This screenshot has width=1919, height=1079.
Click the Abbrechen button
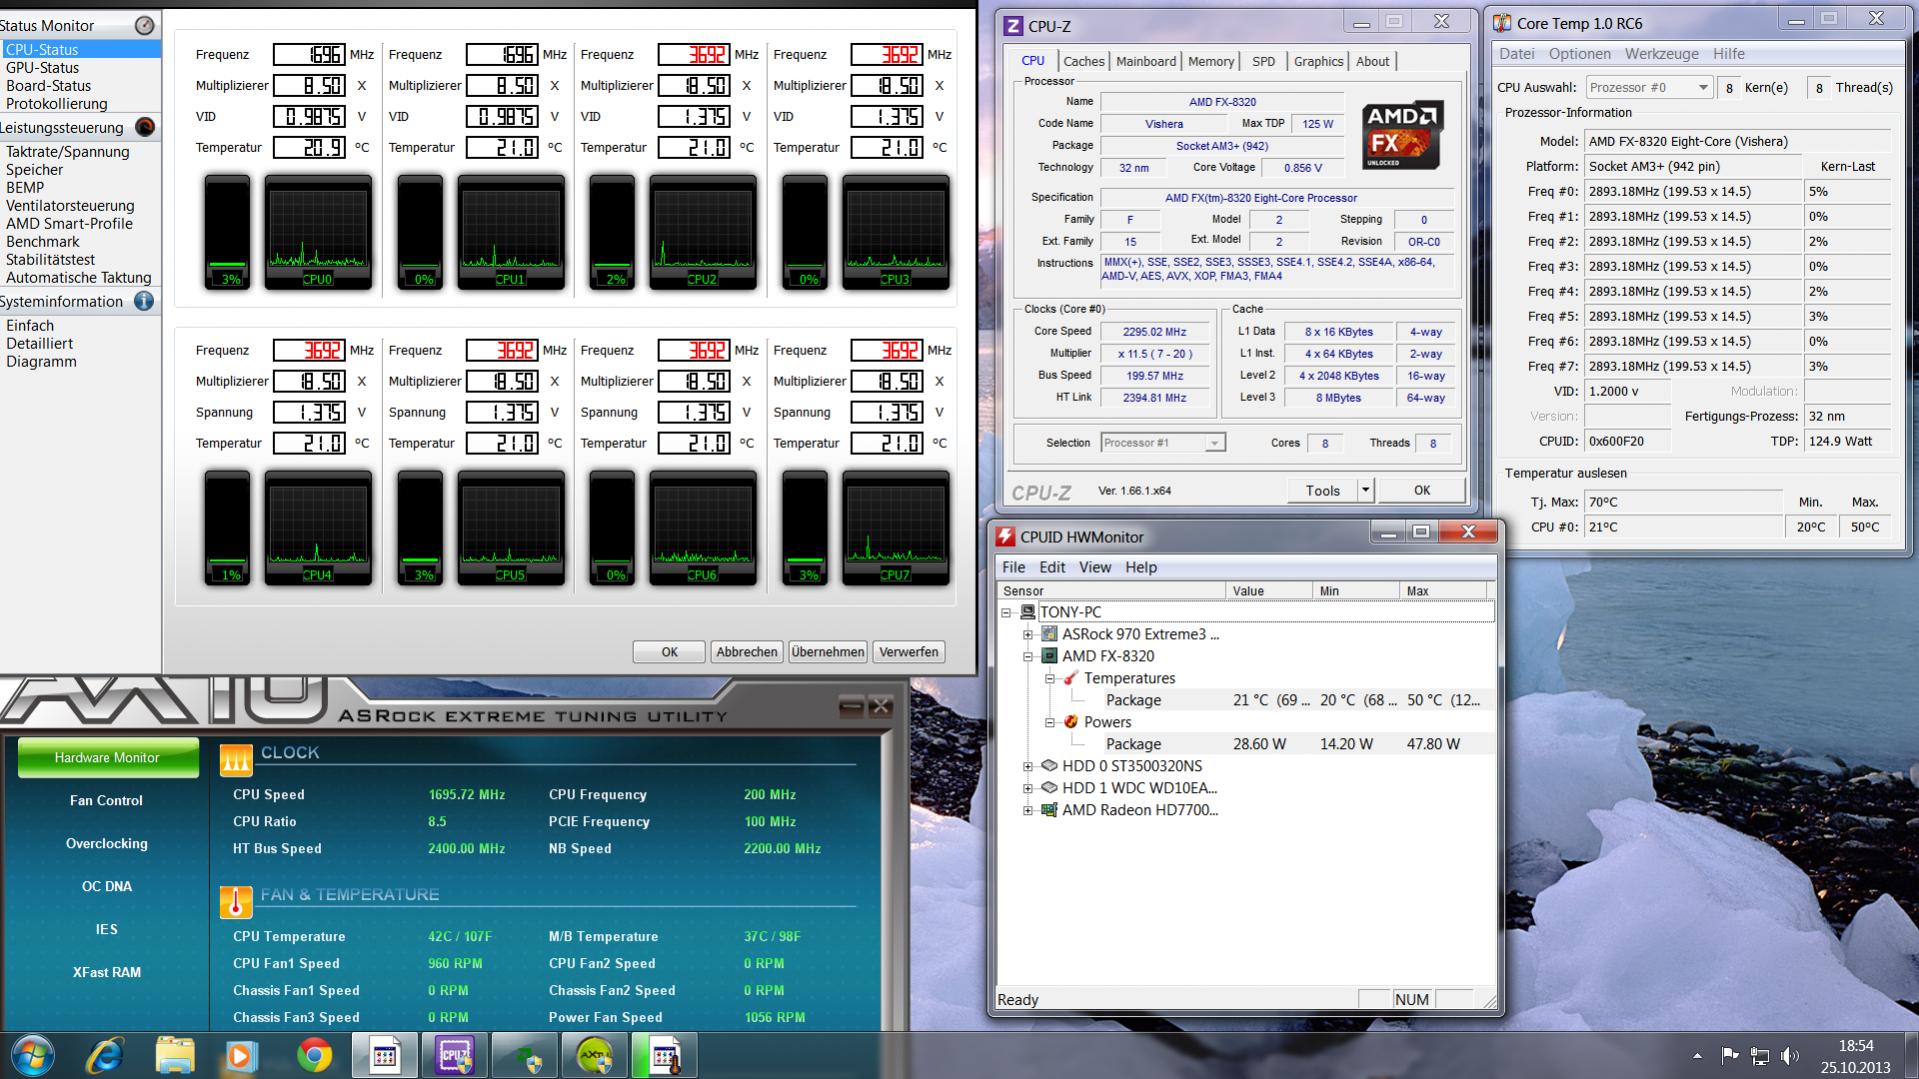(746, 652)
